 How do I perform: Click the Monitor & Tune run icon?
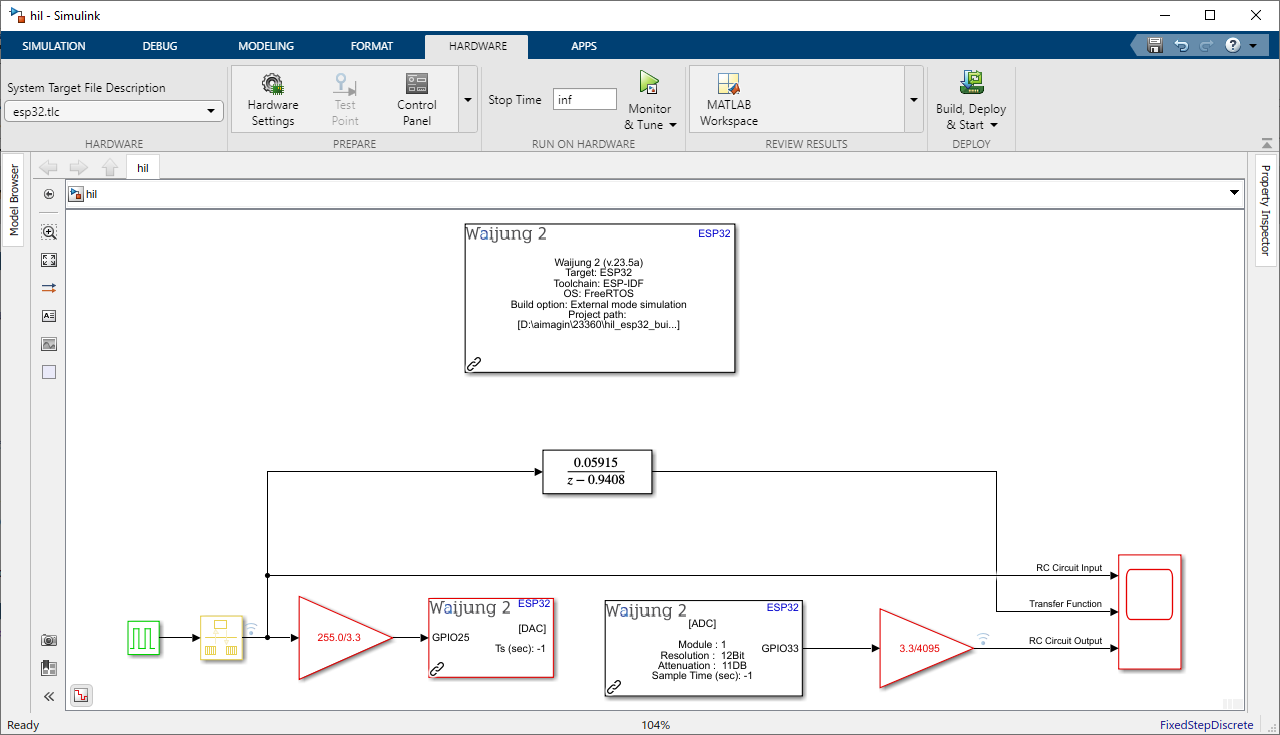pyautogui.click(x=649, y=84)
